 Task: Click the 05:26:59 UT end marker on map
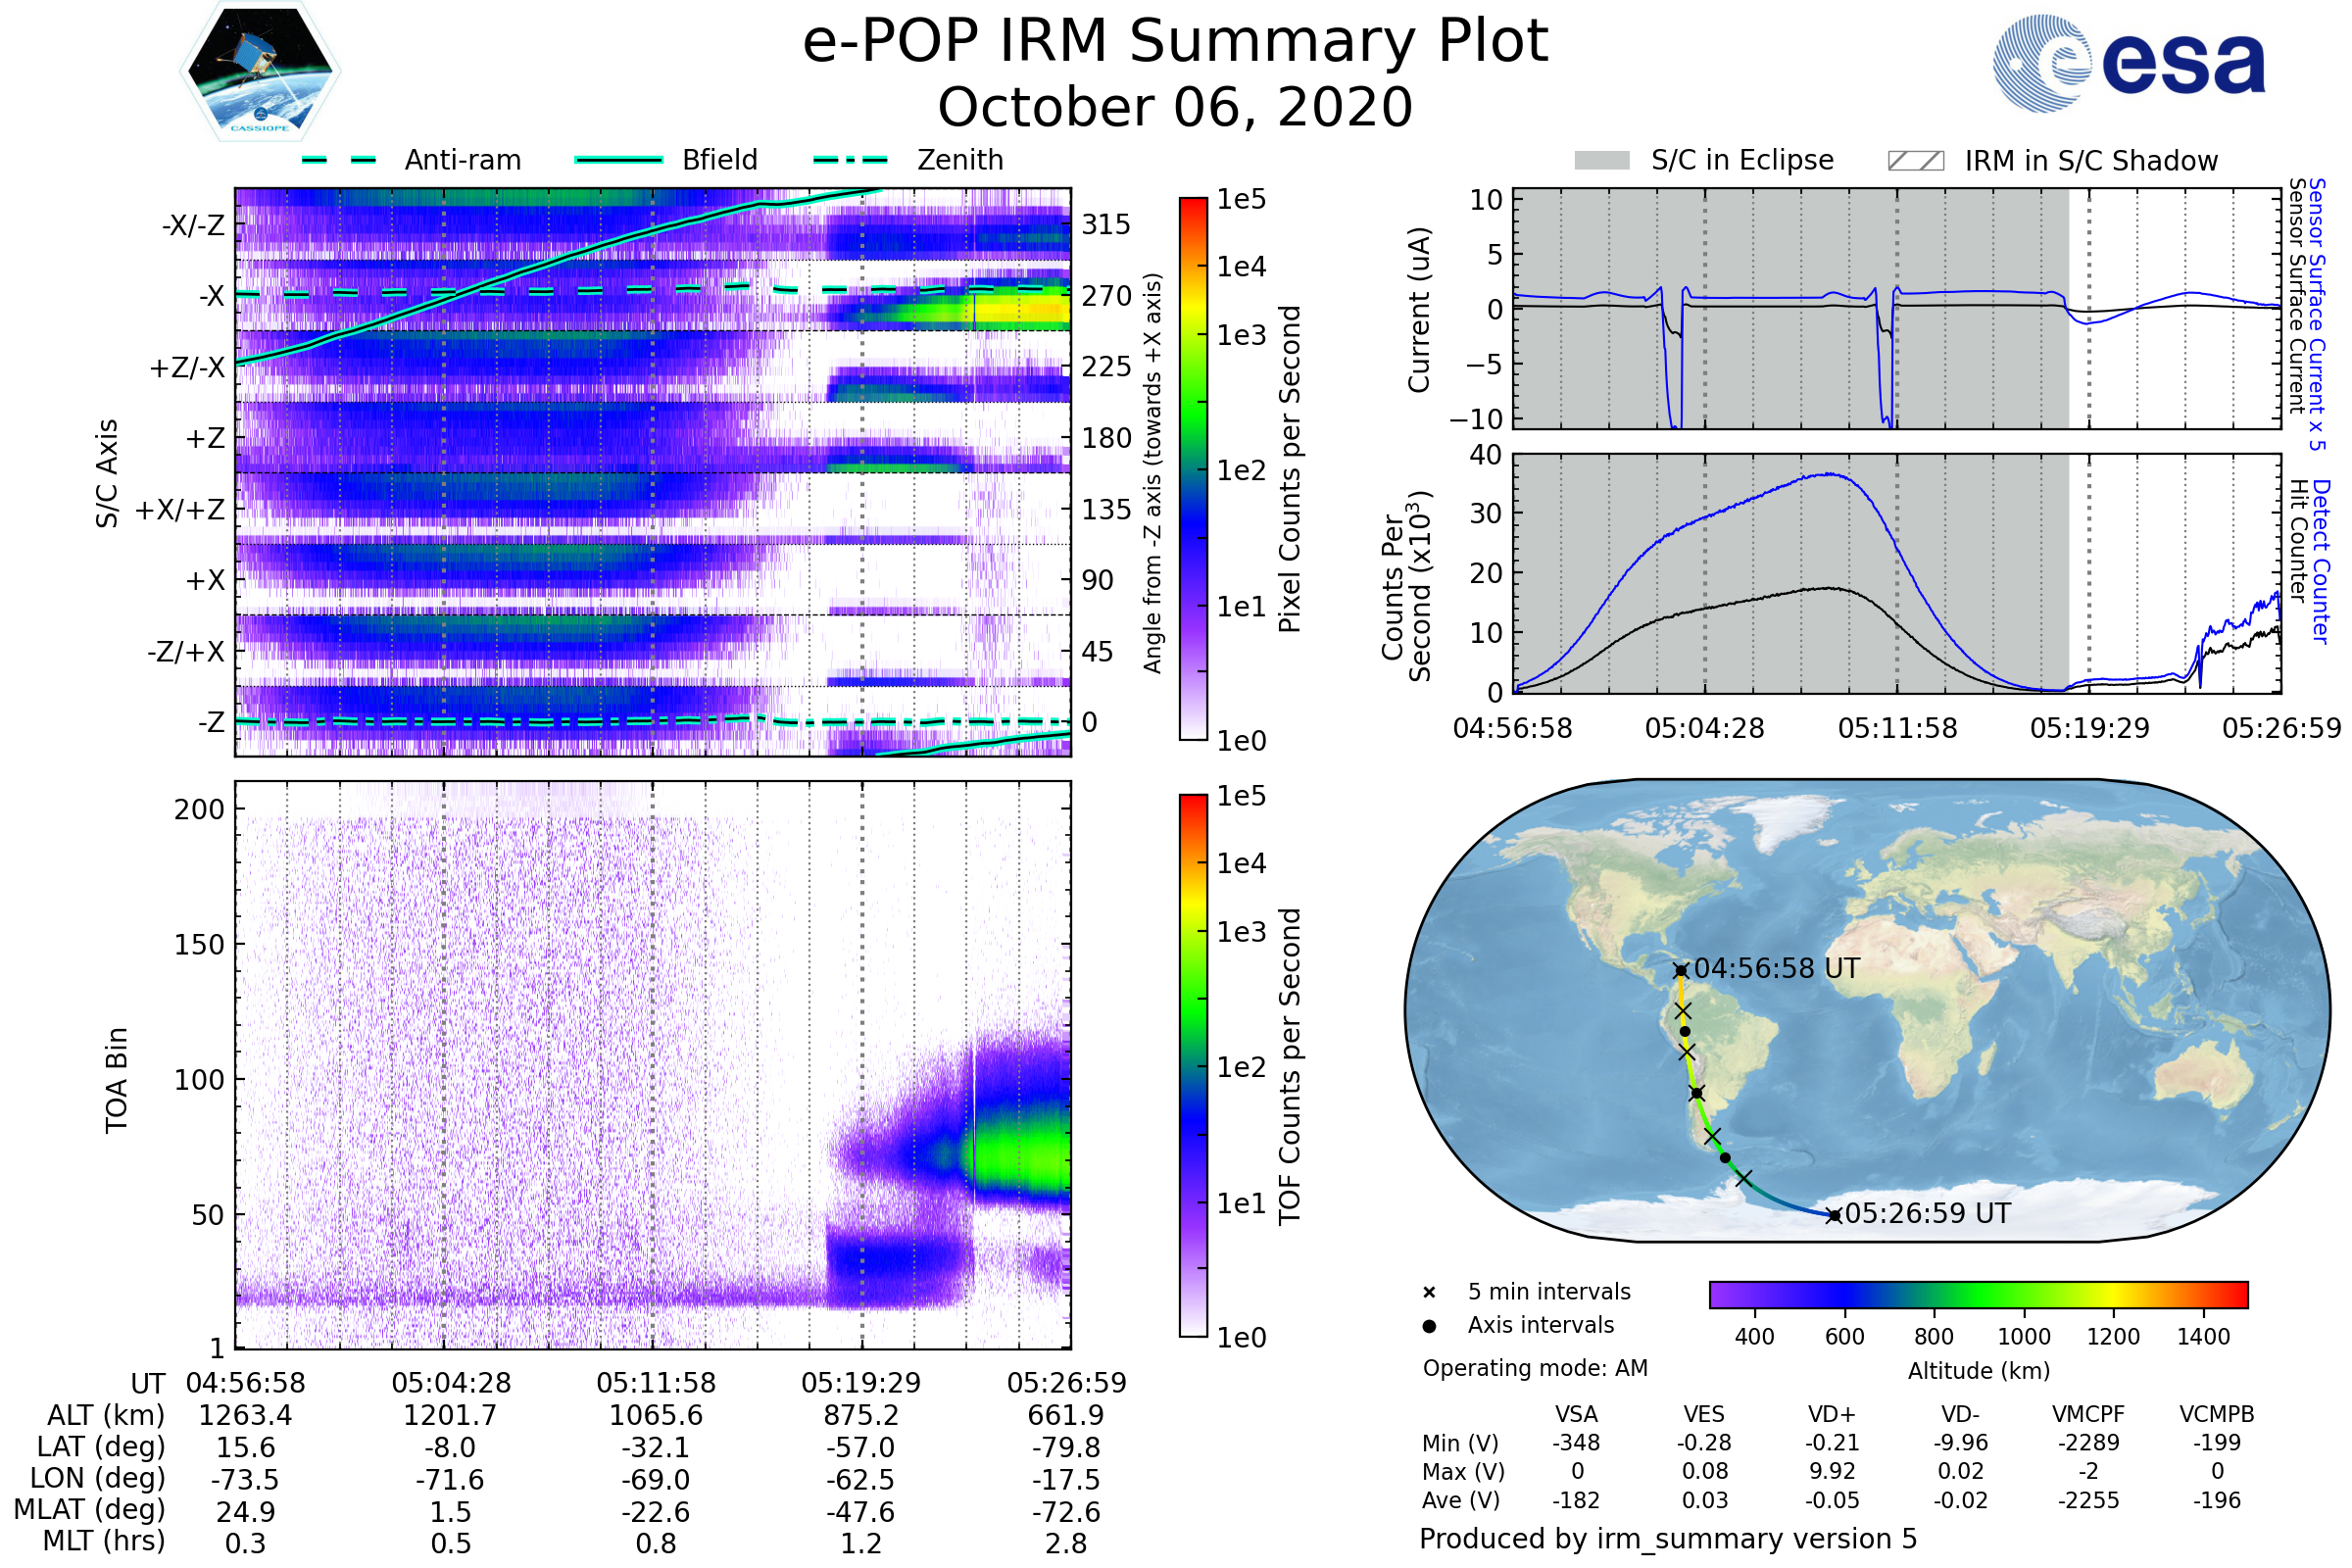click(x=1833, y=1216)
